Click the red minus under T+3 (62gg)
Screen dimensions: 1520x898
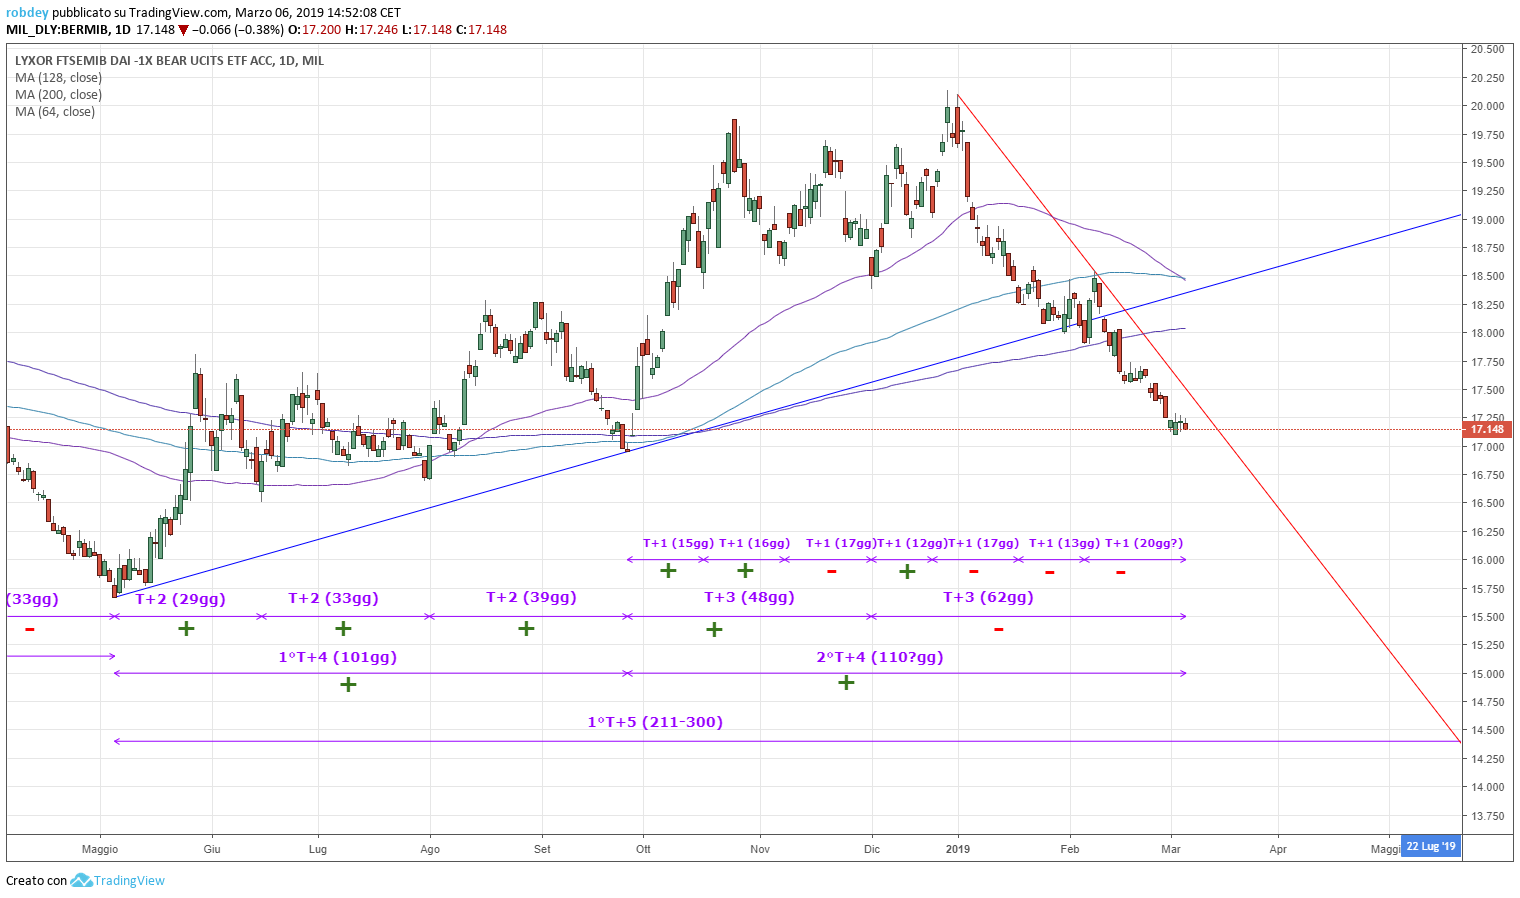(999, 629)
